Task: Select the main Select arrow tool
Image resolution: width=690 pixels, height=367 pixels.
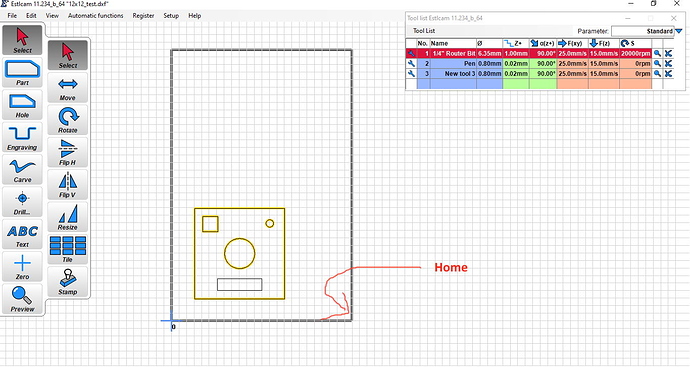Action: [22, 40]
